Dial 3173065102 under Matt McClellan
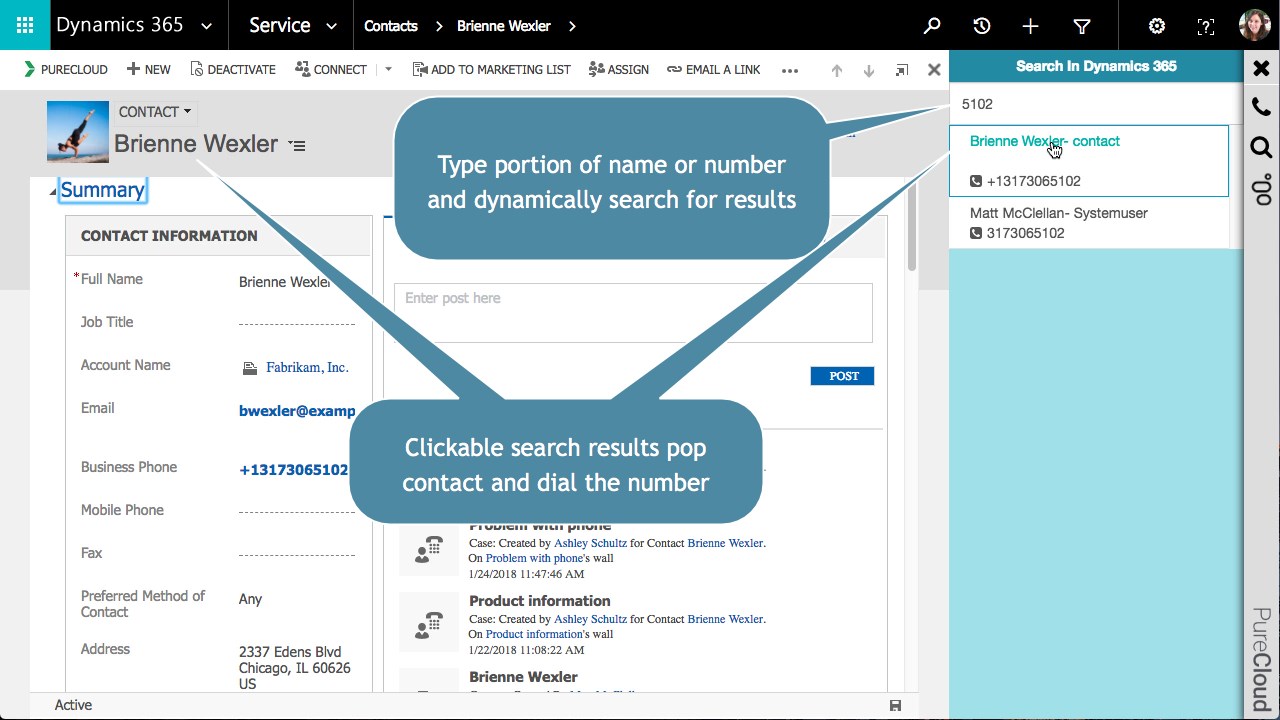 (x=1017, y=233)
